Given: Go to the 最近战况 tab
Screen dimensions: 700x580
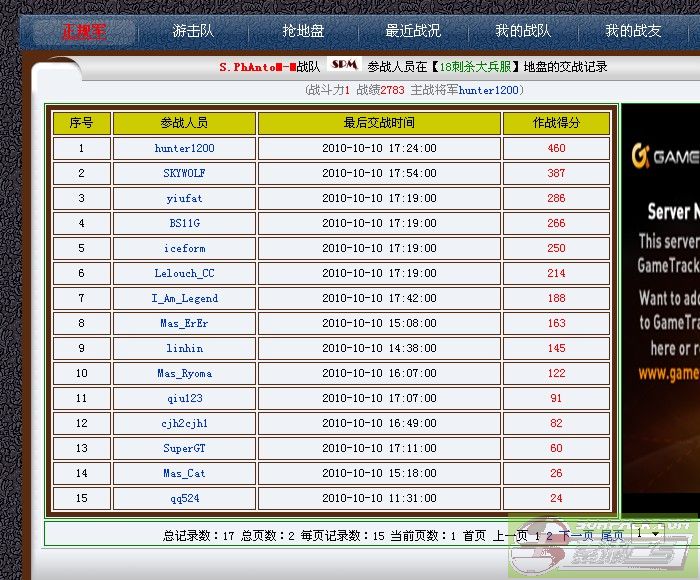Looking at the screenshot, I should (413, 31).
